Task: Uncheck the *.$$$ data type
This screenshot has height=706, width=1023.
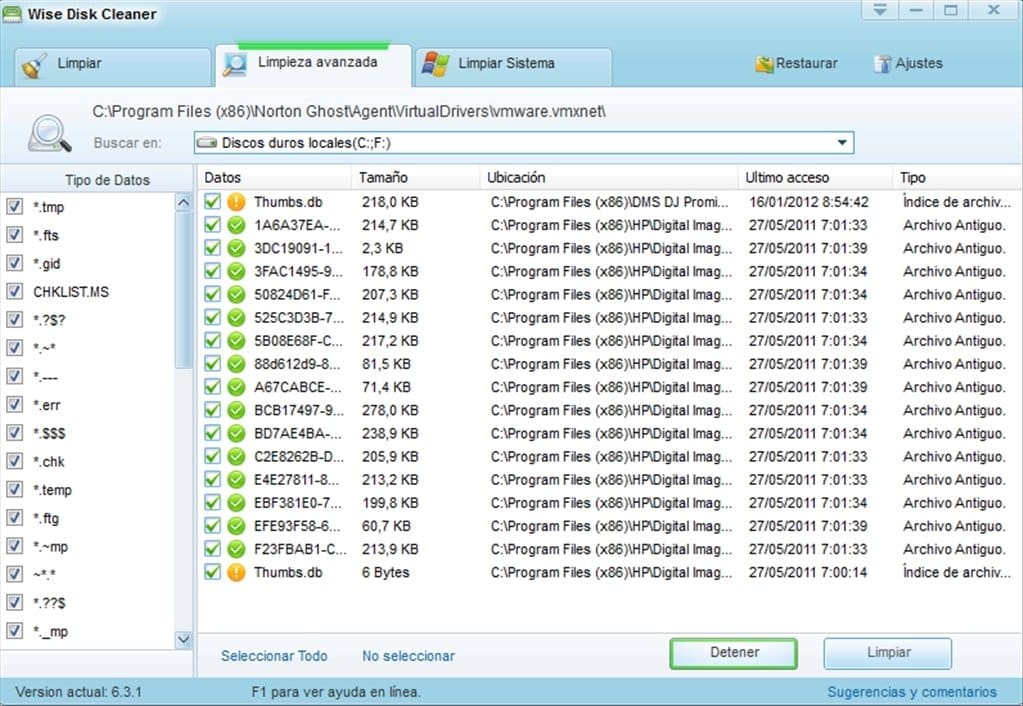Action: [14, 433]
